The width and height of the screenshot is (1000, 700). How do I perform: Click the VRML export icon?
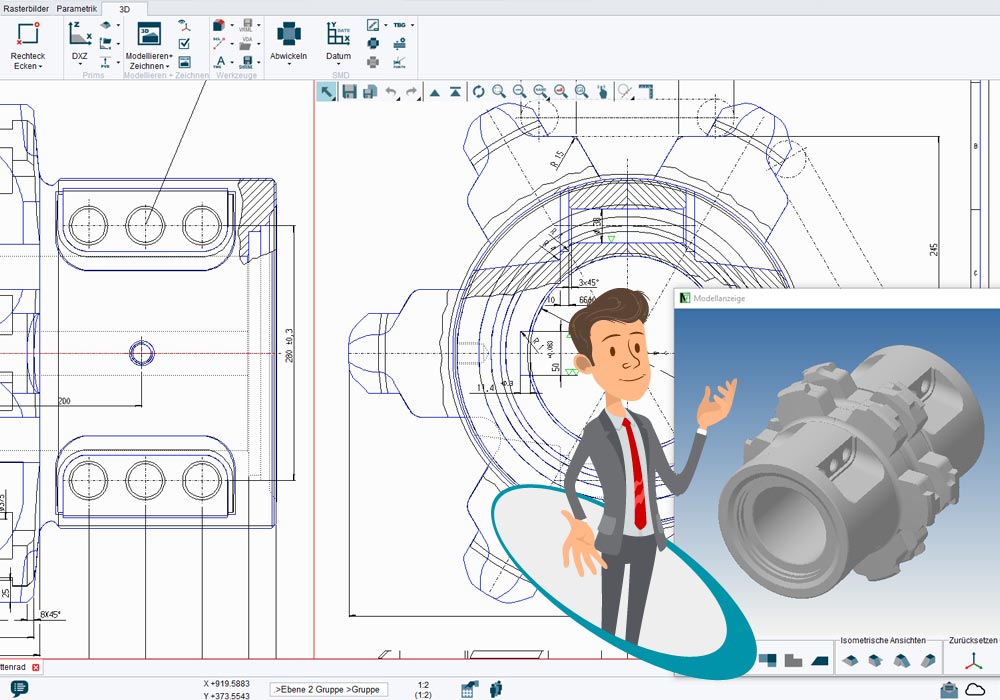click(x=246, y=26)
